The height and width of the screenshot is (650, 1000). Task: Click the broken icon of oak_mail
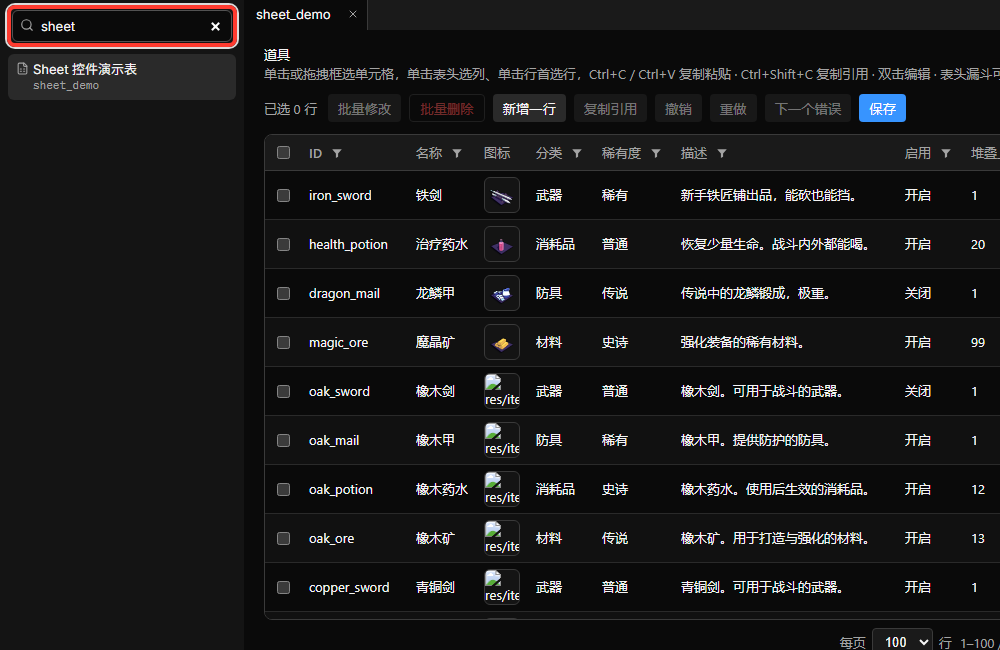(x=502, y=440)
